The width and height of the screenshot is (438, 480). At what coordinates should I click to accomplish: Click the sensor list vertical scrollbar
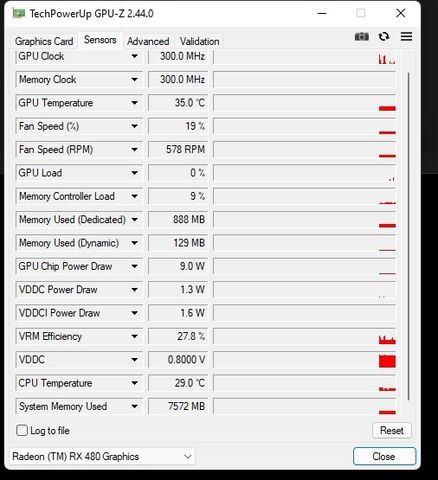pos(409,236)
